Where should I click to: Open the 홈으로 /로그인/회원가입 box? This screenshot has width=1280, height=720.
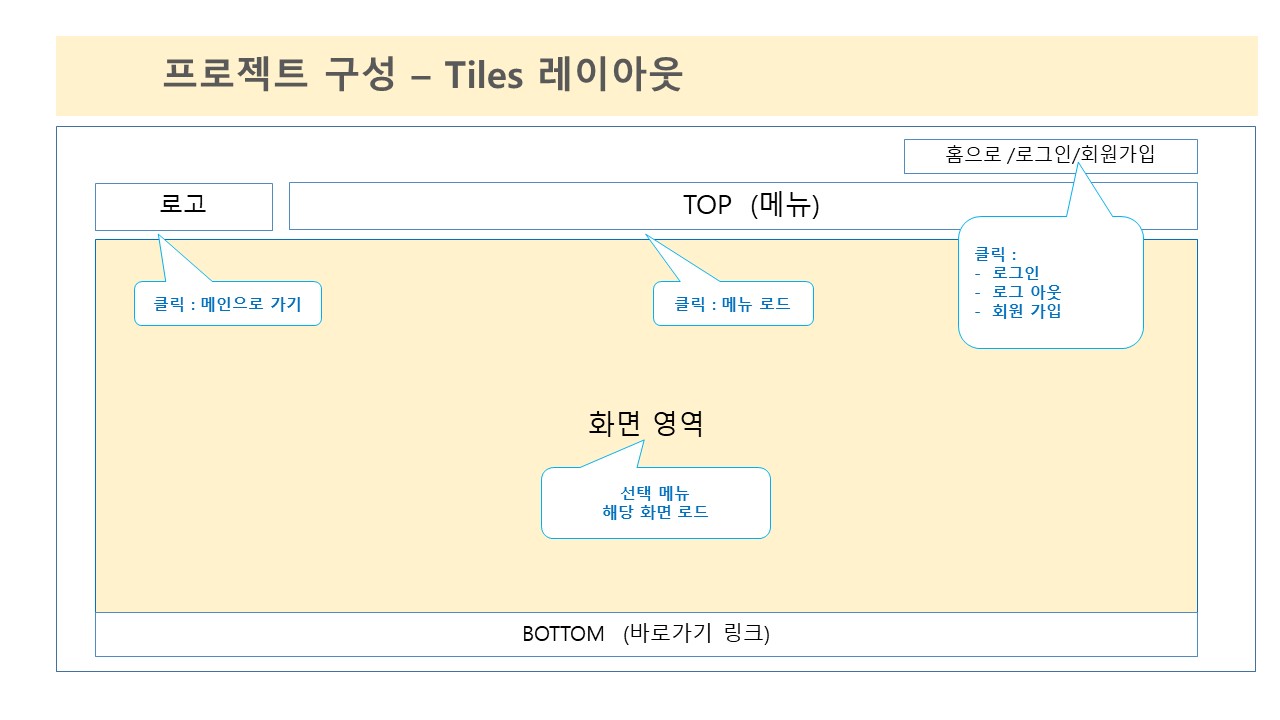pyautogui.click(x=1051, y=156)
